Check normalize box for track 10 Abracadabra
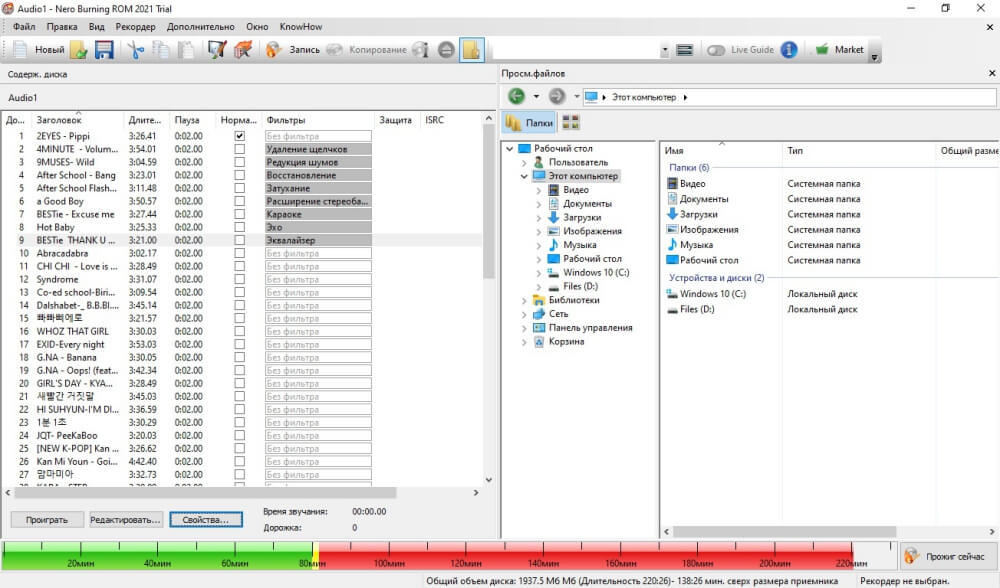The height and width of the screenshot is (588, 1000). tap(239, 253)
